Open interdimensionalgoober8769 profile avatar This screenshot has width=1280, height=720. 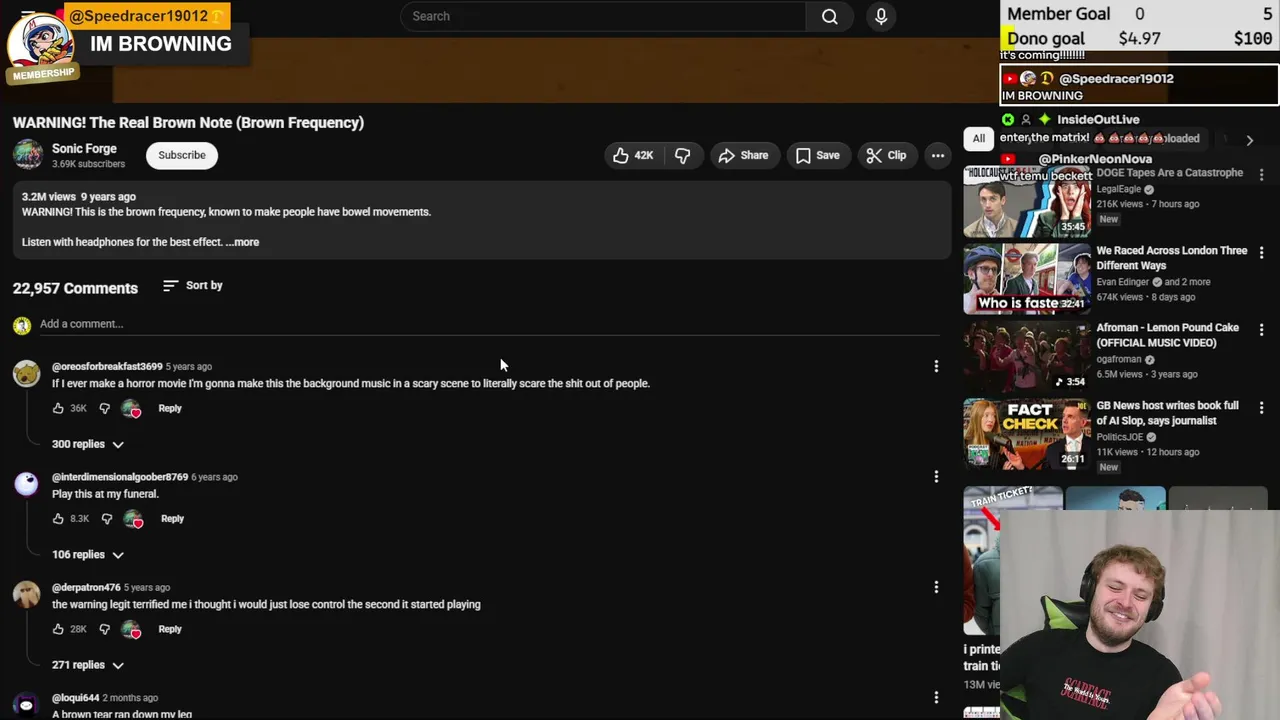tap(26, 484)
